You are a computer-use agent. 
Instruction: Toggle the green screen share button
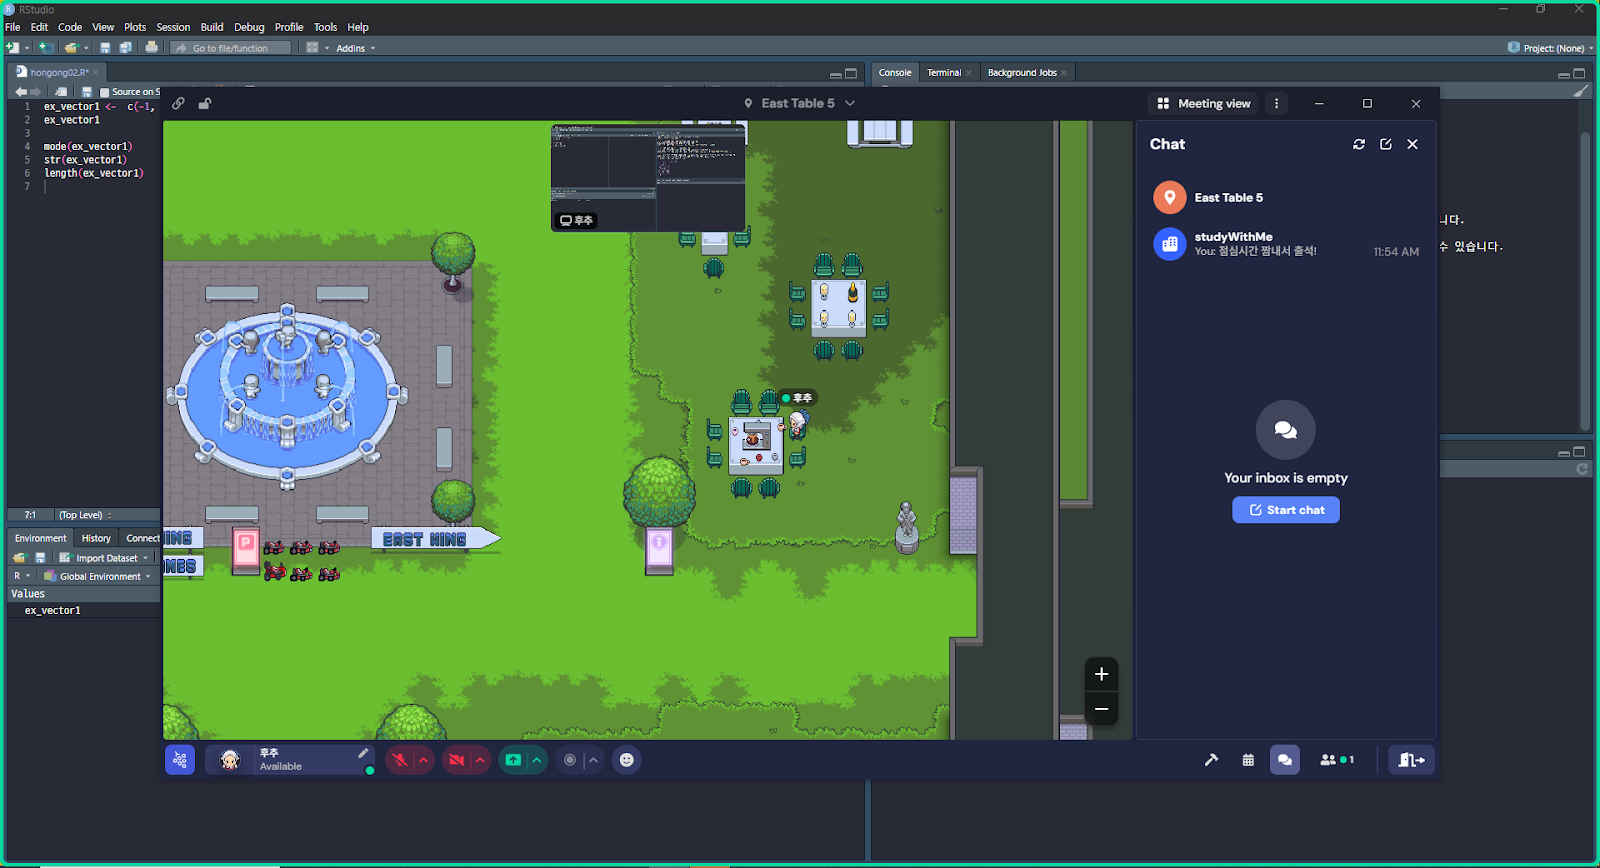click(x=513, y=760)
